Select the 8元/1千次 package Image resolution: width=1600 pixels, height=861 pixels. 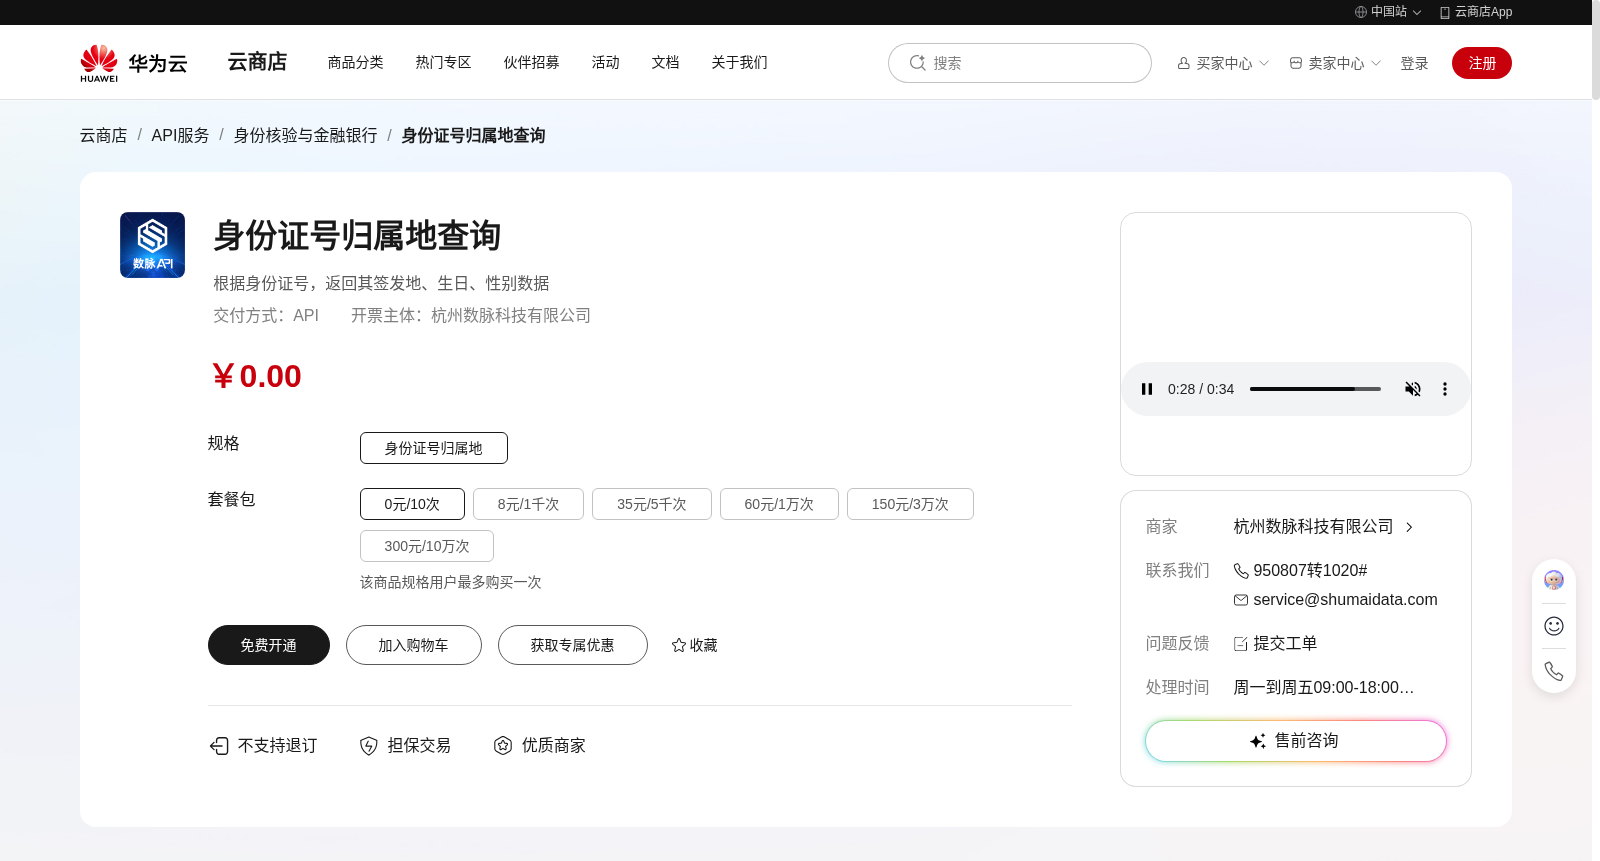tap(528, 504)
